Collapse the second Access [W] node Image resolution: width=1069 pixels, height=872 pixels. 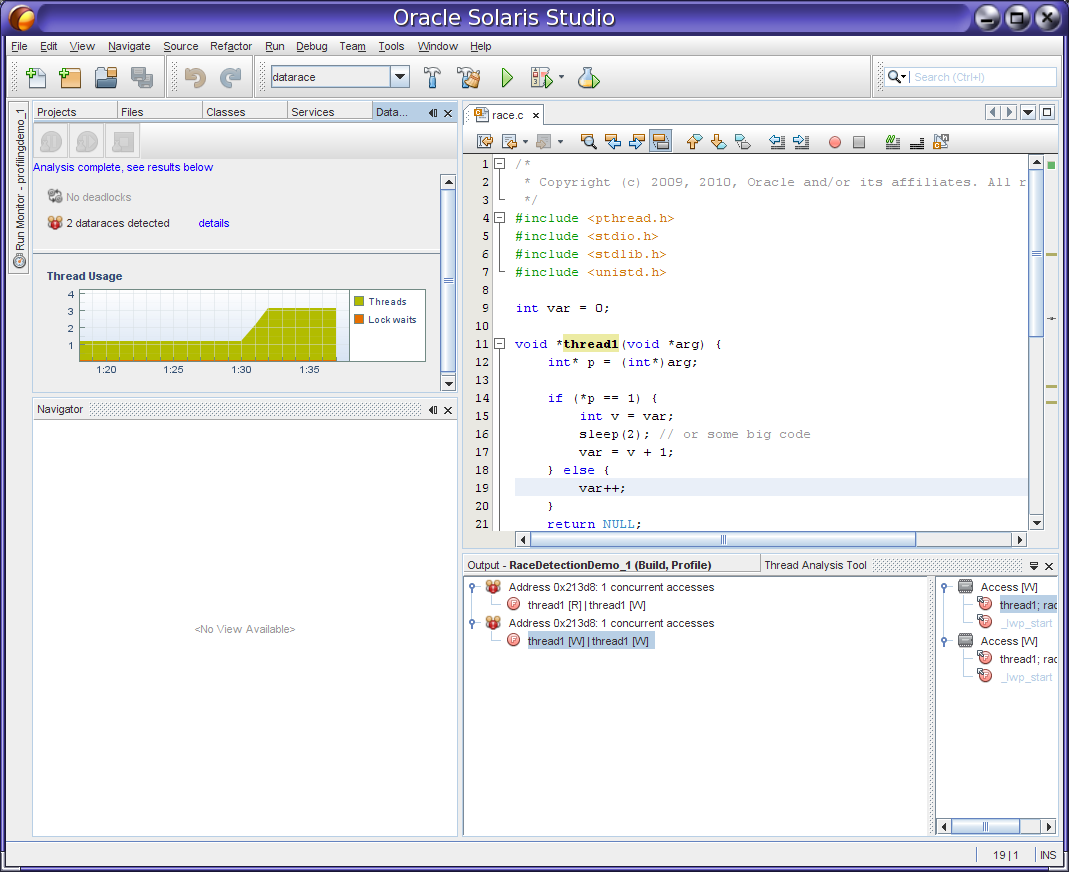(944, 641)
